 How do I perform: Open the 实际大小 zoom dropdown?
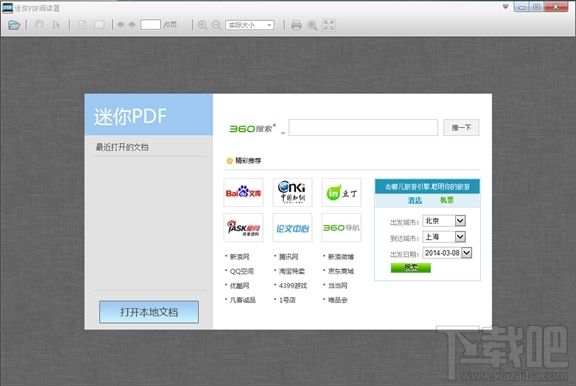(250, 25)
